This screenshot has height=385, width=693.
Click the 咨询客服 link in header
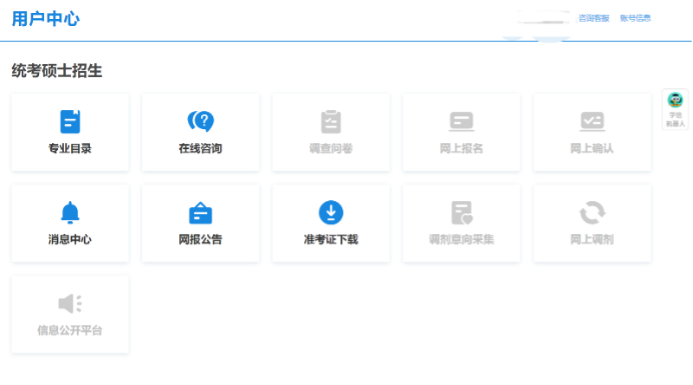pyautogui.click(x=594, y=18)
